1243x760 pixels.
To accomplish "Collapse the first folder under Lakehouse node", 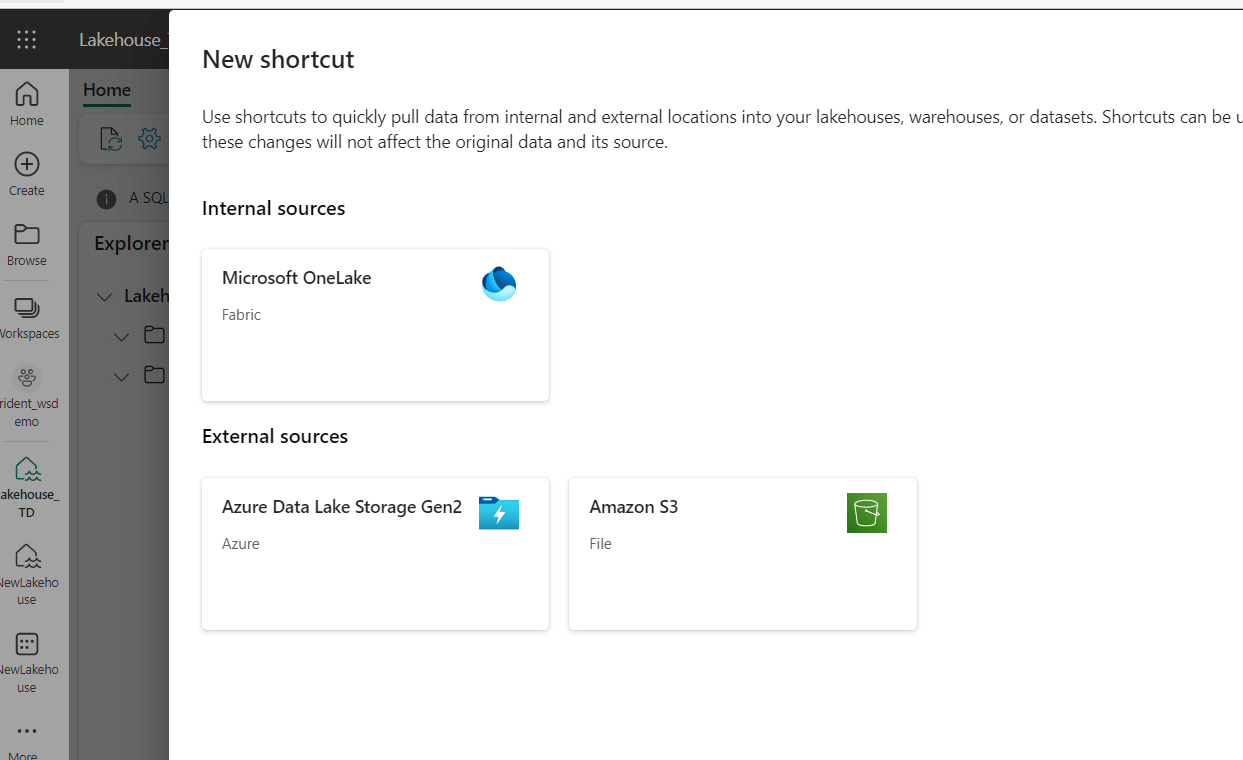I will point(121,337).
